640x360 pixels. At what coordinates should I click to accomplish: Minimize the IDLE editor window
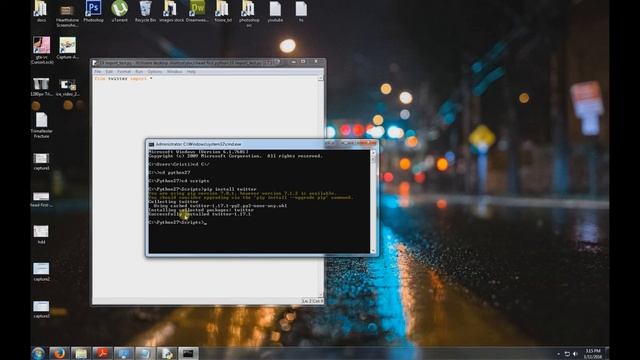293,62
